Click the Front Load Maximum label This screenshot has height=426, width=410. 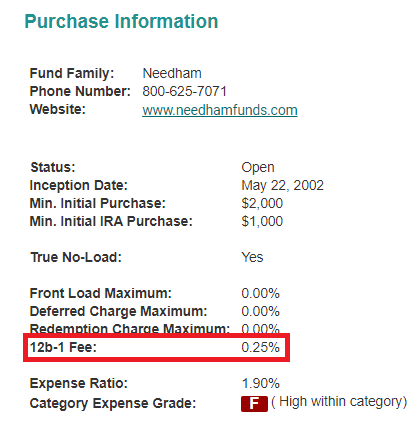coord(101,293)
